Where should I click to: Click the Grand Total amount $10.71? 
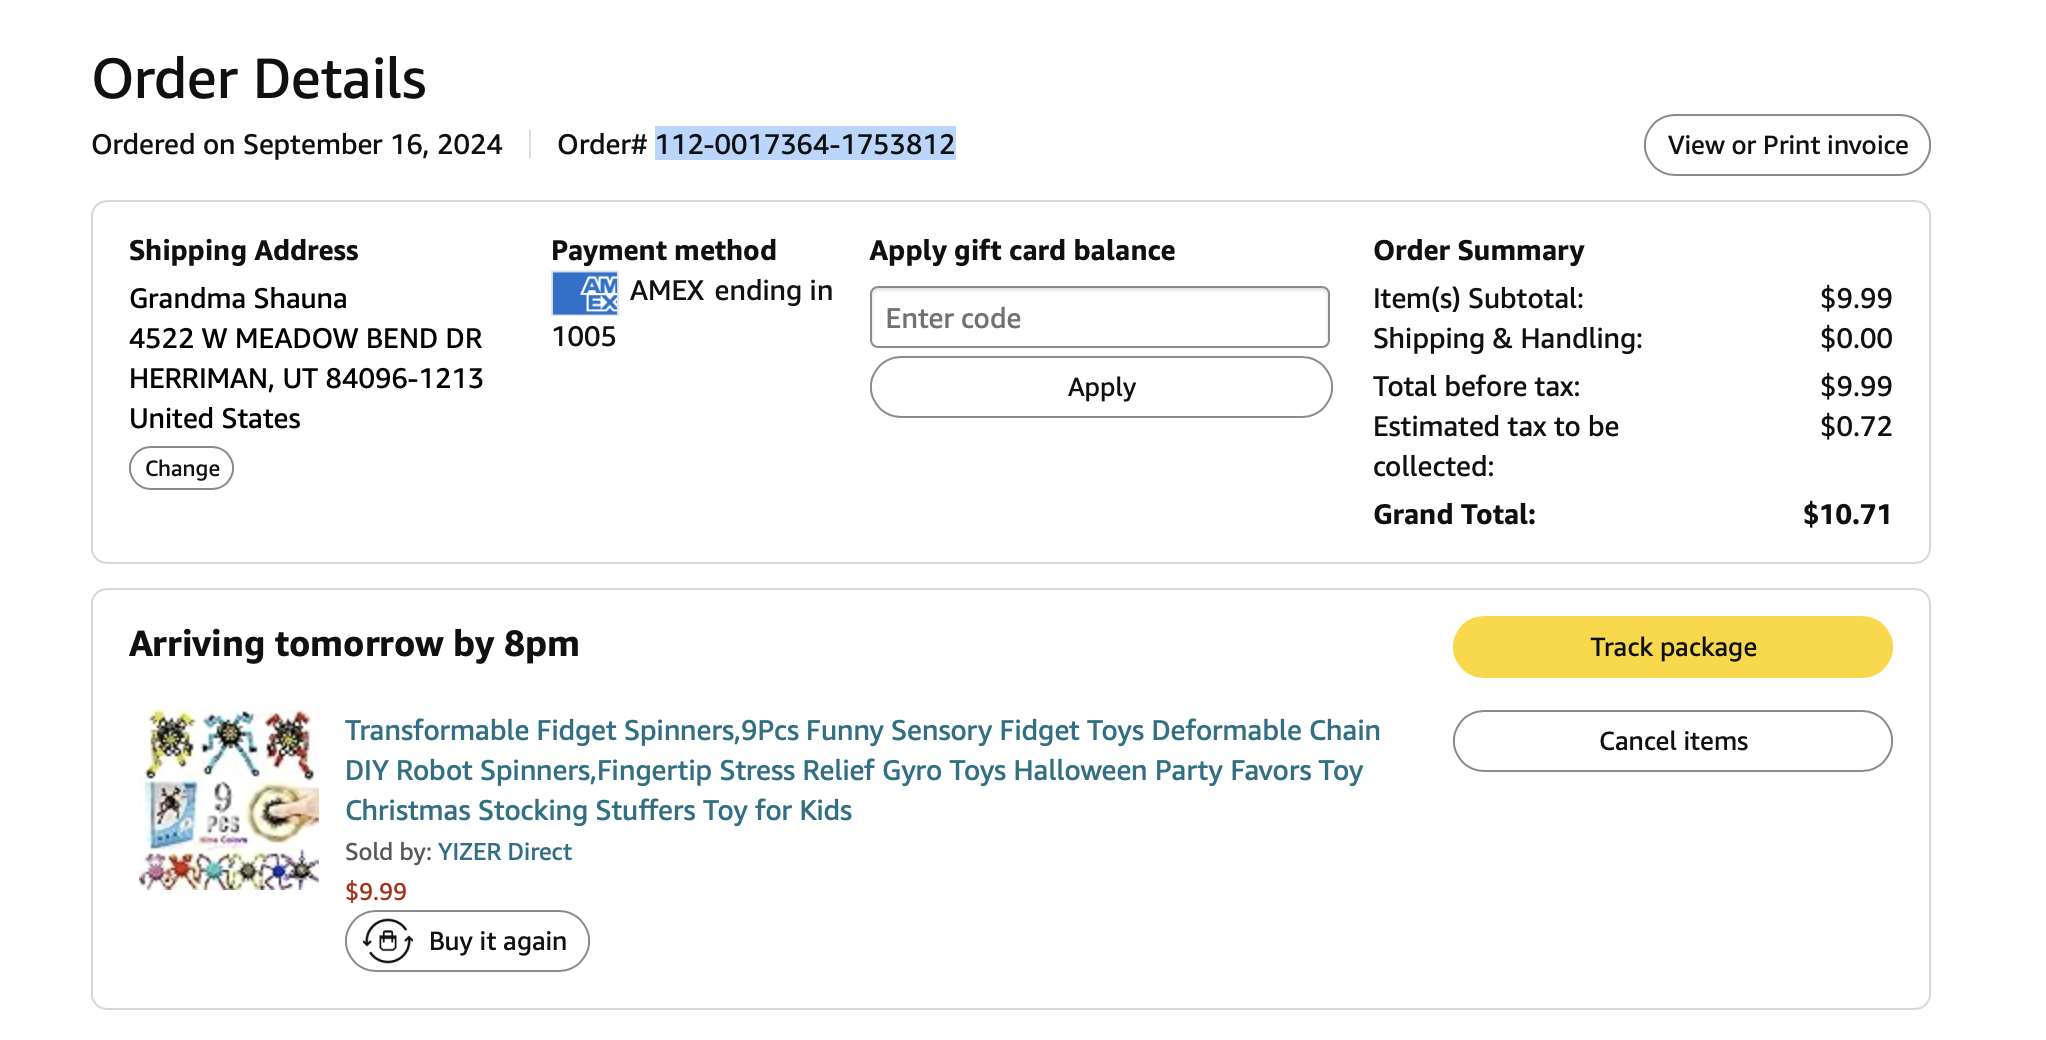1846,514
